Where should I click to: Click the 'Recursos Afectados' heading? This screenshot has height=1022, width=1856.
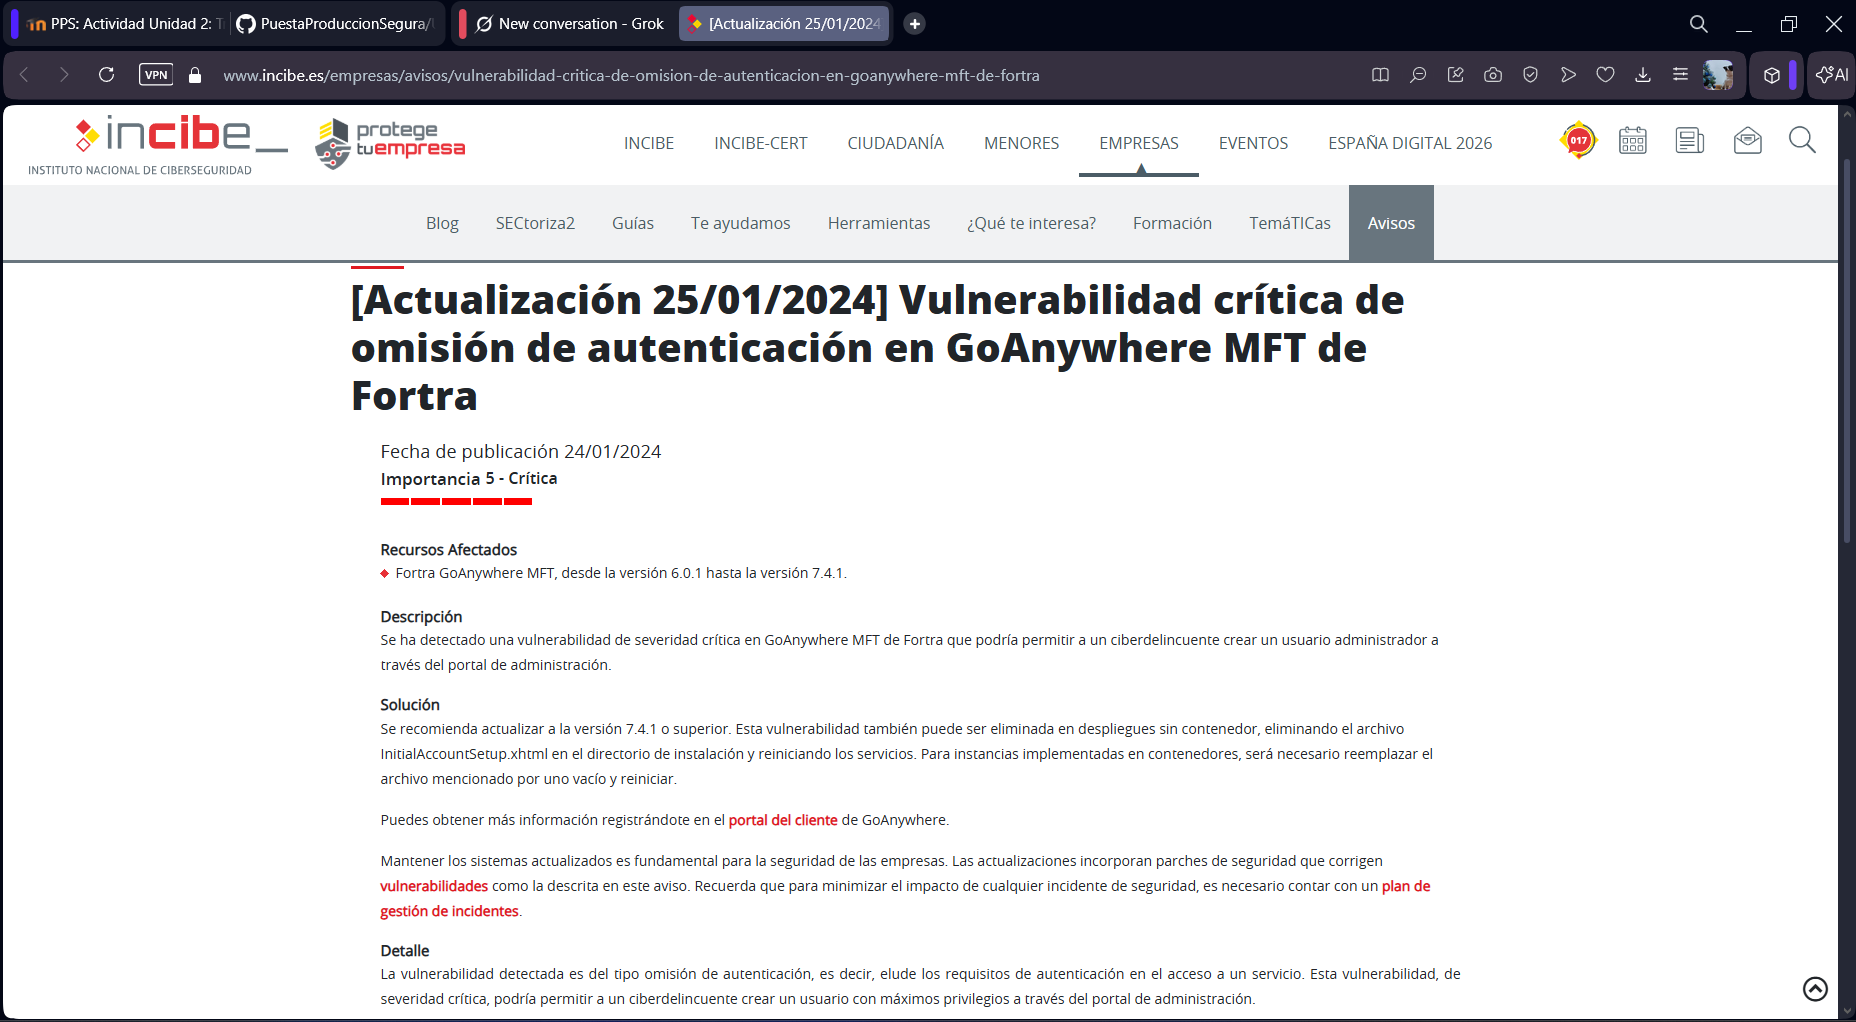449,549
